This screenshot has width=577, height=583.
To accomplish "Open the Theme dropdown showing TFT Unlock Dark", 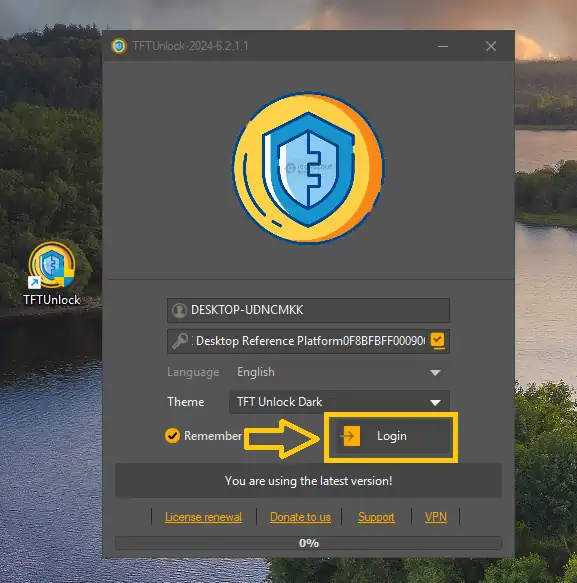I will tap(339, 402).
